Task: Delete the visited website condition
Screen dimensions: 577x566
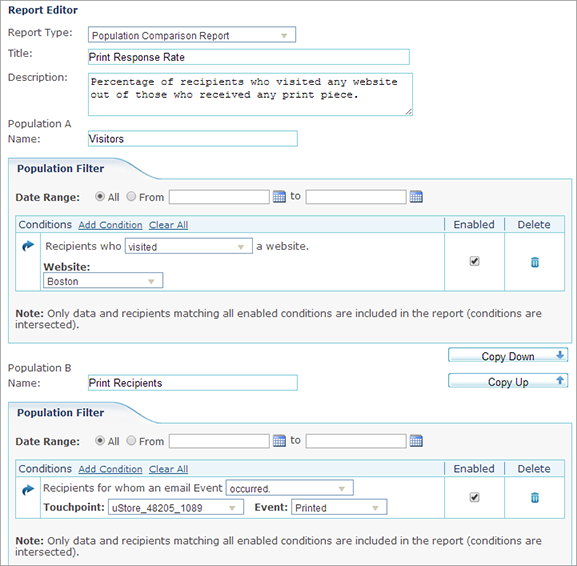Action: click(535, 262)
